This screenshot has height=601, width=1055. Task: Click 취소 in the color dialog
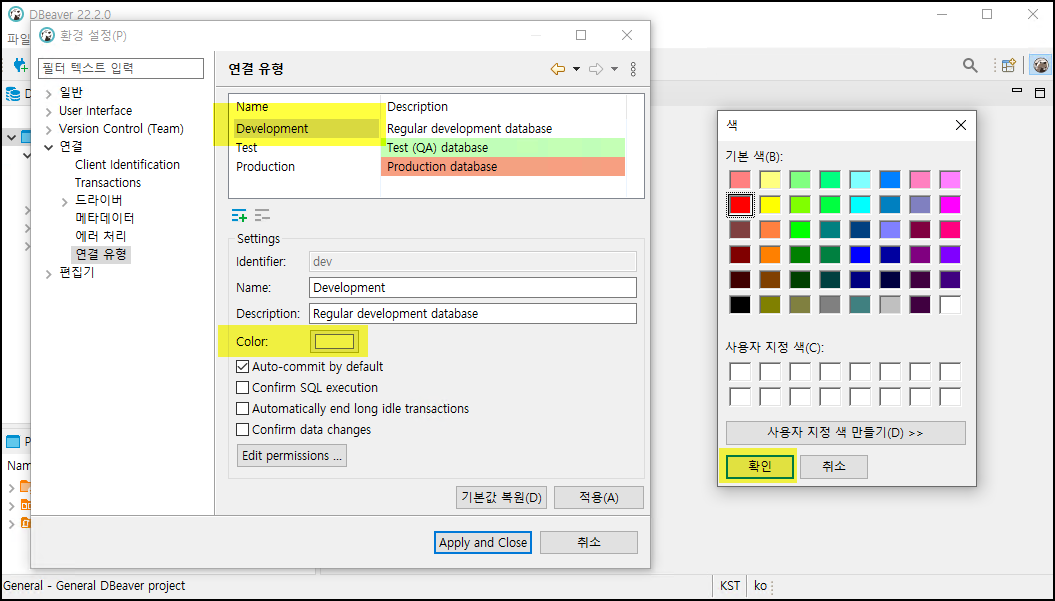point(834,466)
